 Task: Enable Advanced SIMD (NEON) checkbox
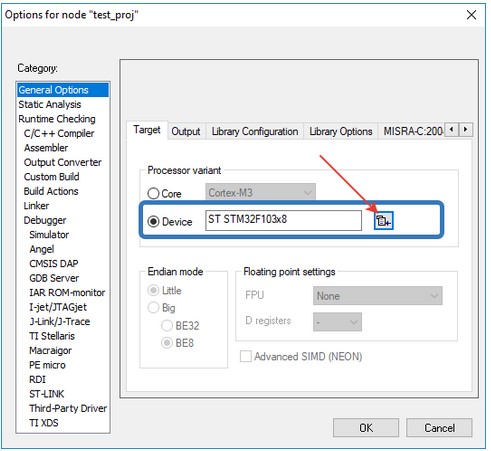(x=246, y=356)
